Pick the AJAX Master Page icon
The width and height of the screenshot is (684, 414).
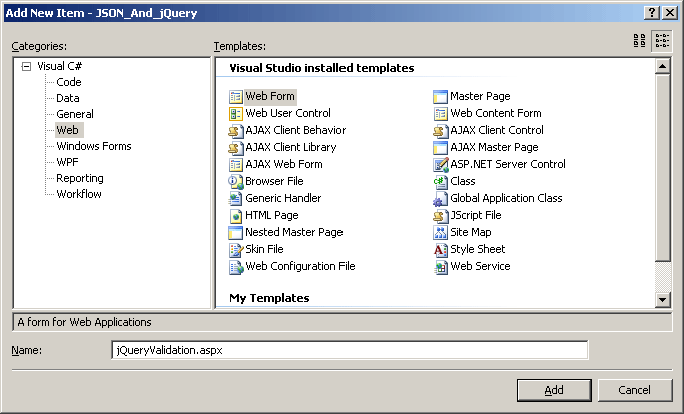[441, 147]
